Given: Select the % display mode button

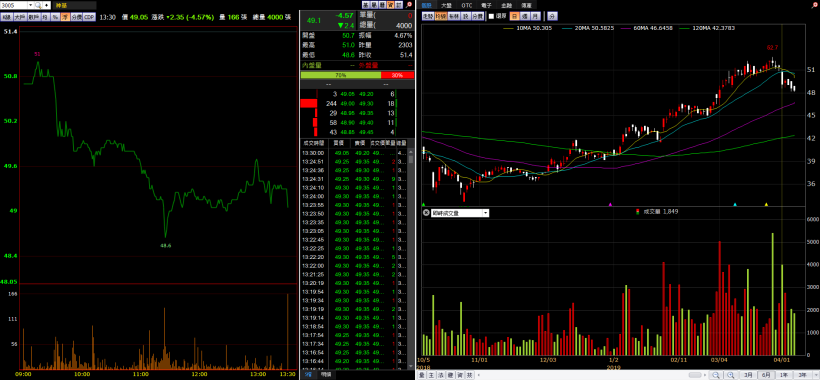Looking at the screenshot, I should click(55, 17).
